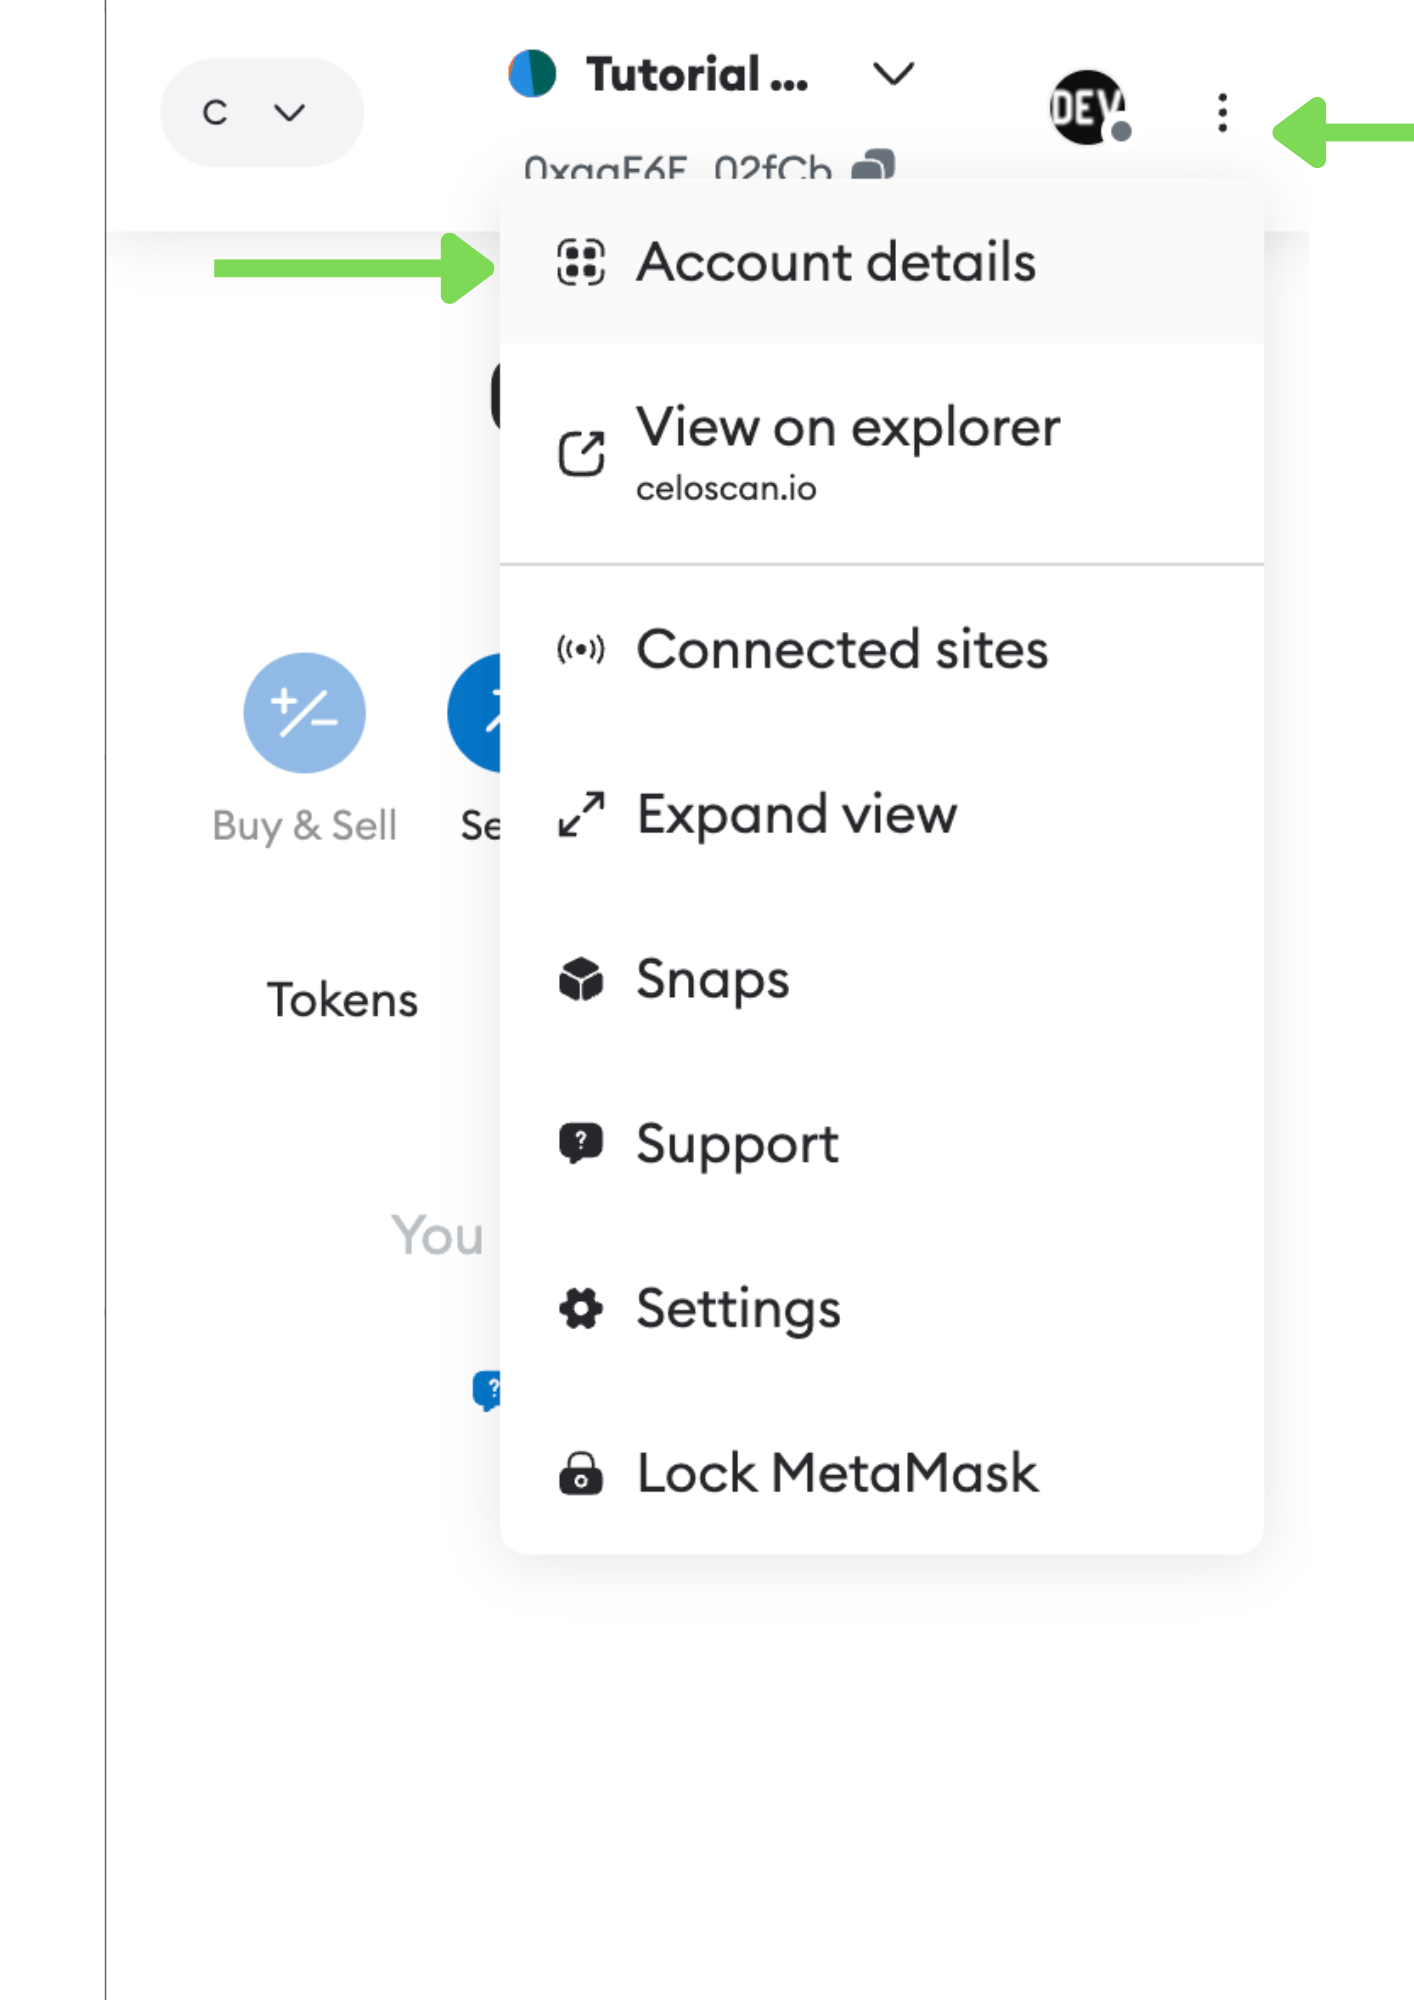Collapse the account menu by reopening its chevron
Screen dimensions: 1414x2000
(x=893, y=74)
